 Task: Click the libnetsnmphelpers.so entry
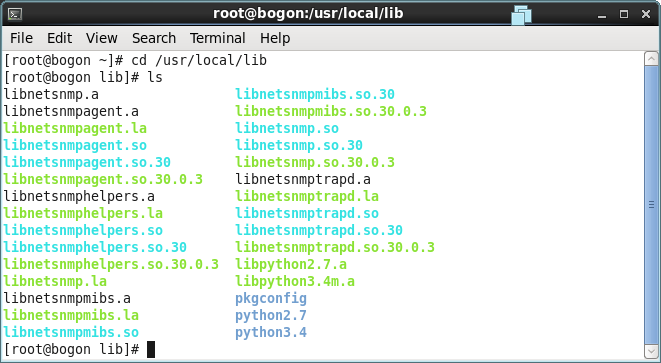83,231
